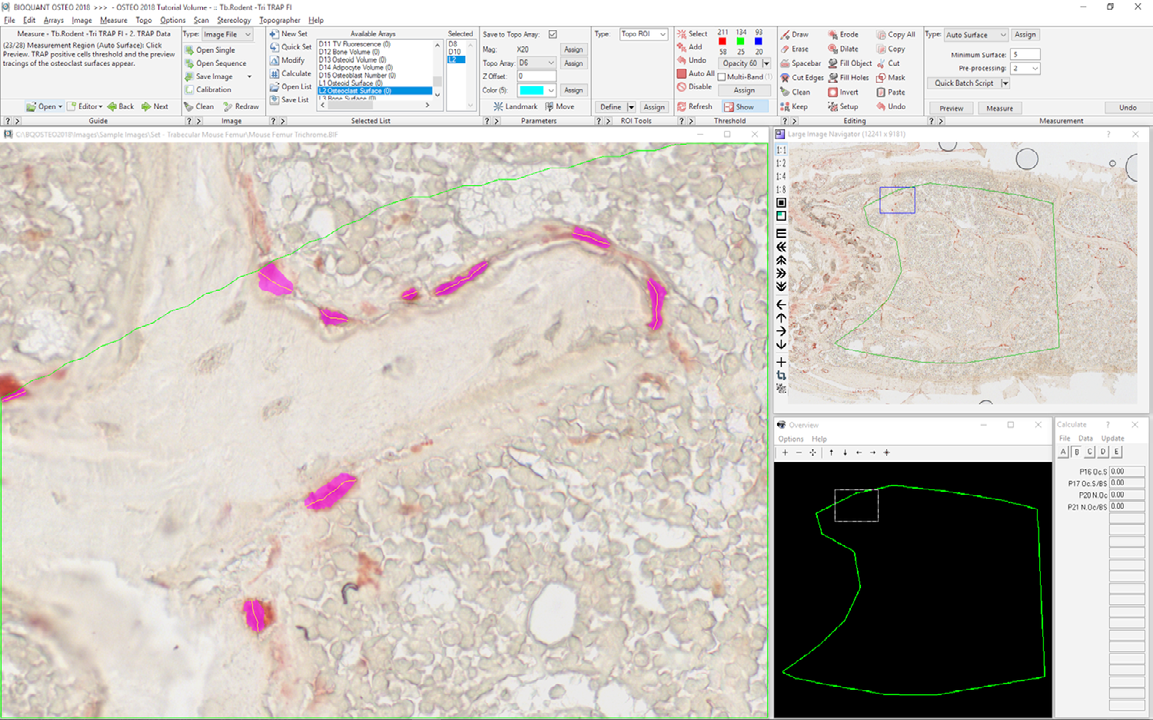Click the Minimum Surface input field

tap(1025, 54)
